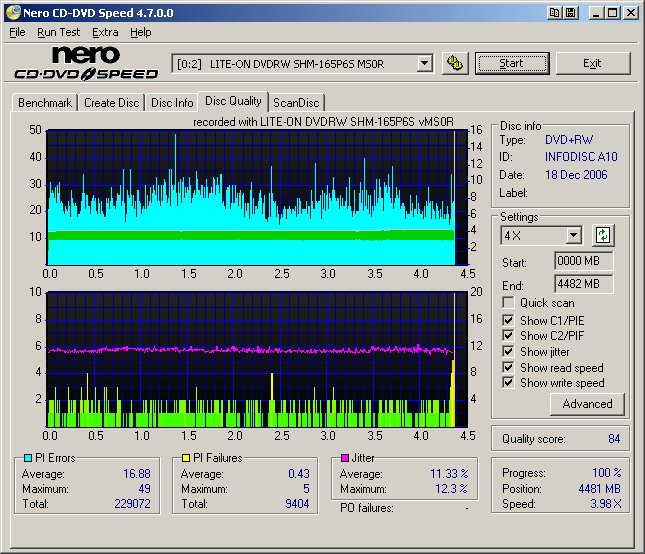Click the PI Failures total 9404

coord(297,504)
